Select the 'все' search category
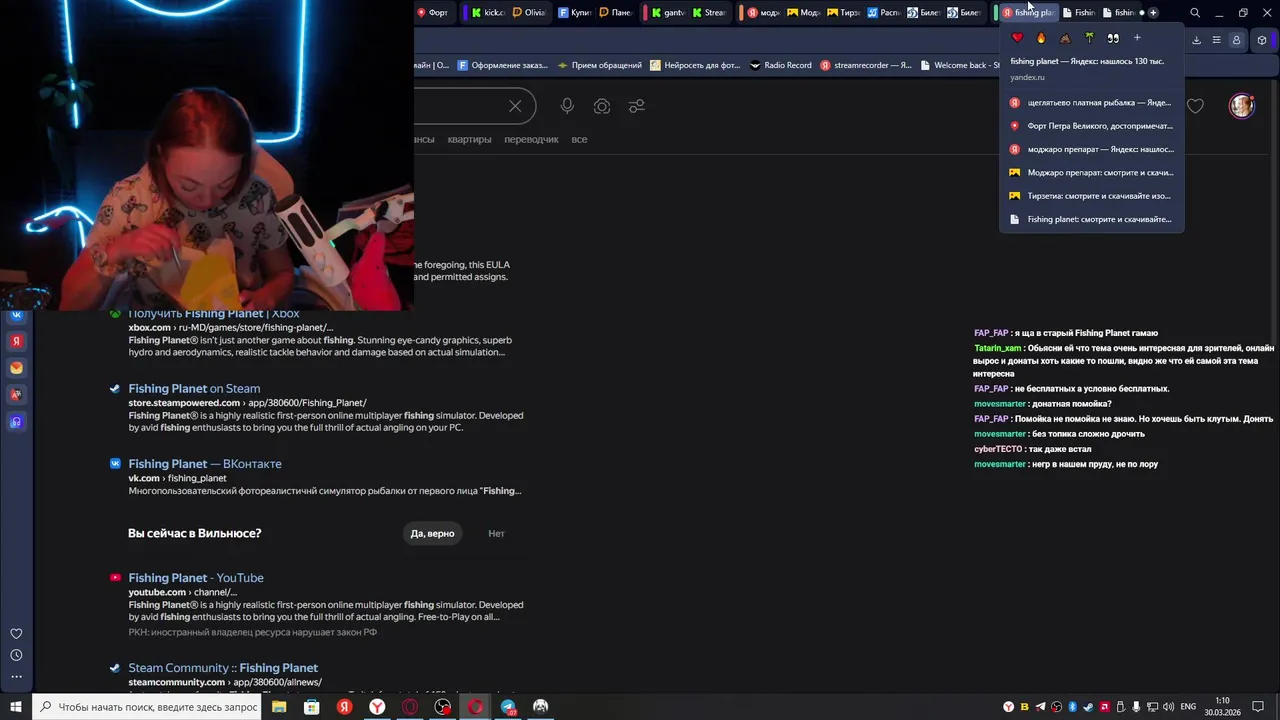The height and width of the screenshot is (720, 1280). (x=579, y=139)
